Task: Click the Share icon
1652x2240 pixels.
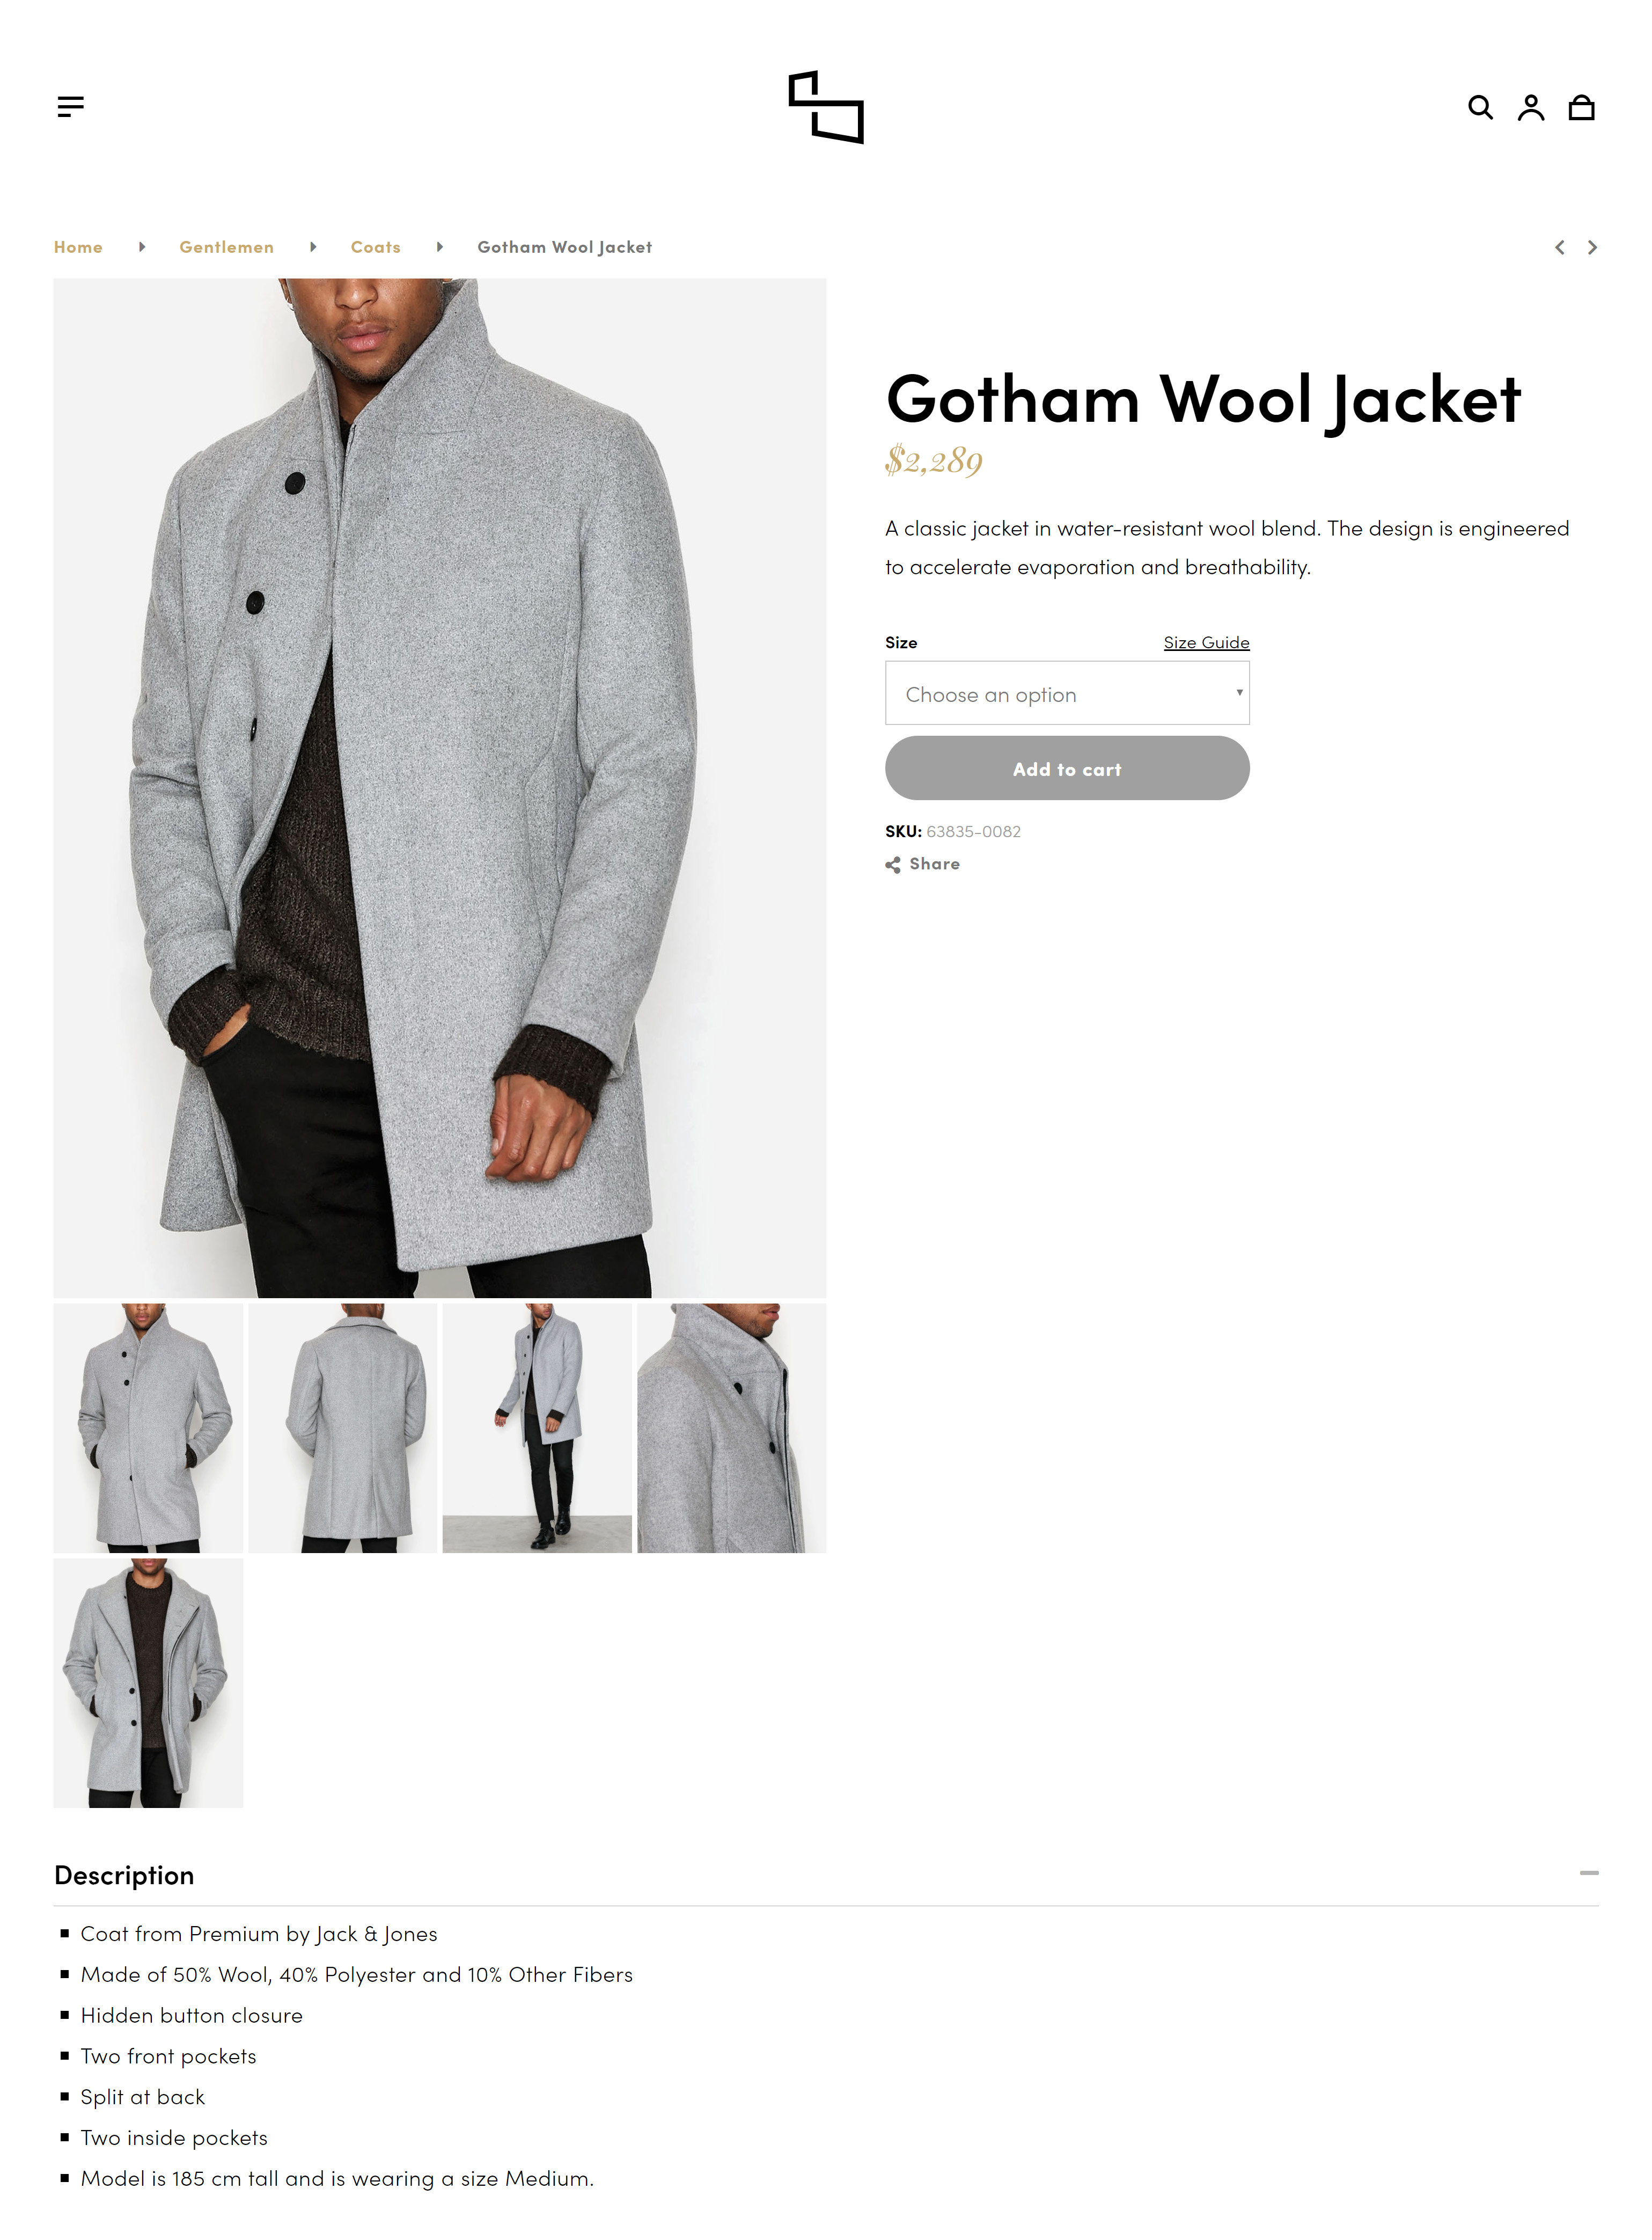Action: click(x=892, y=865)
